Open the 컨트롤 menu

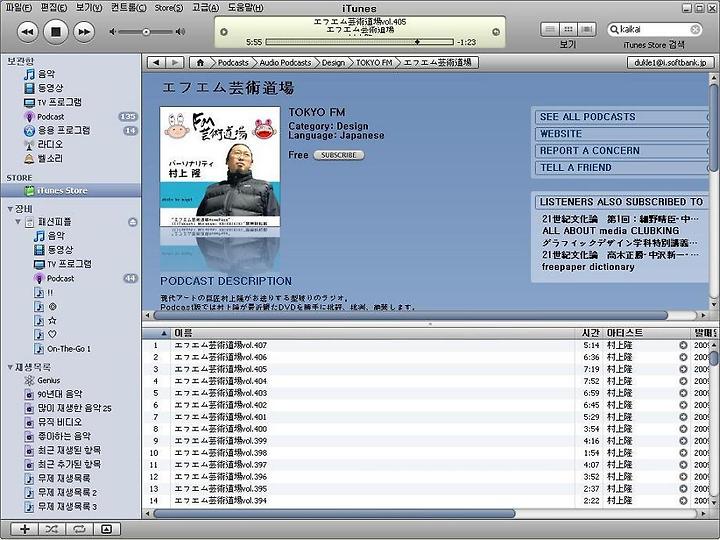(129, 7)
